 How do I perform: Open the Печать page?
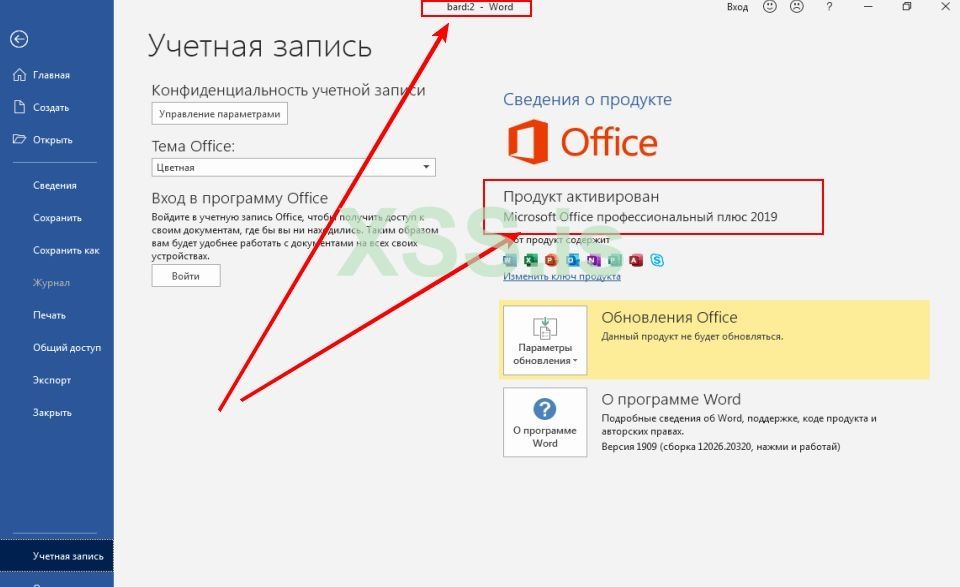click(49, 315)
